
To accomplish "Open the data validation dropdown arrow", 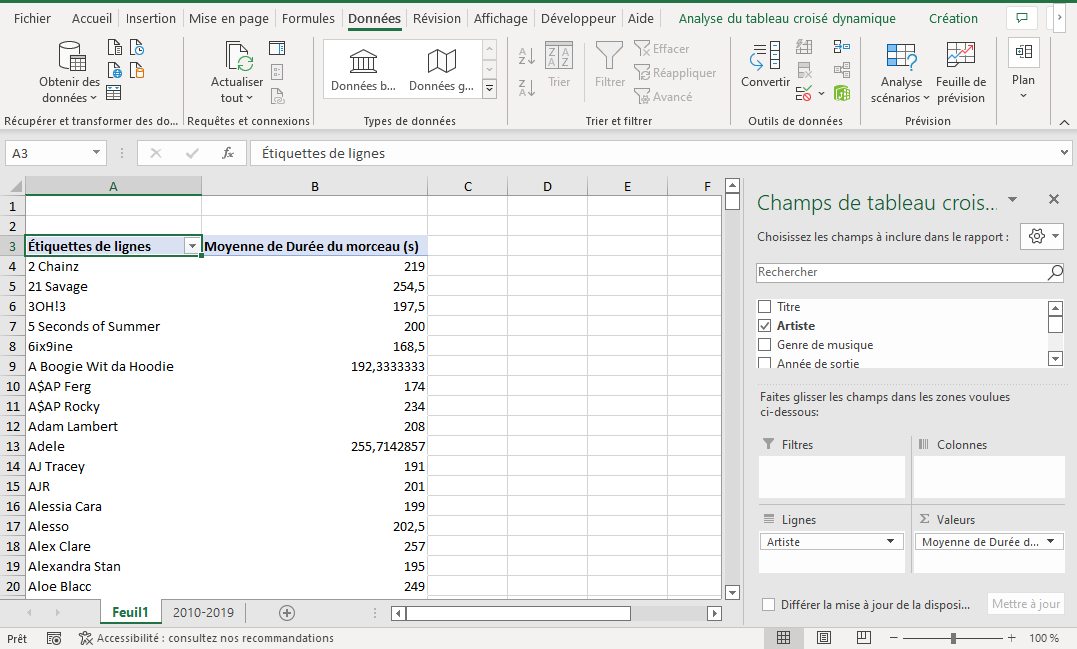I will click(x=821, y=93).
